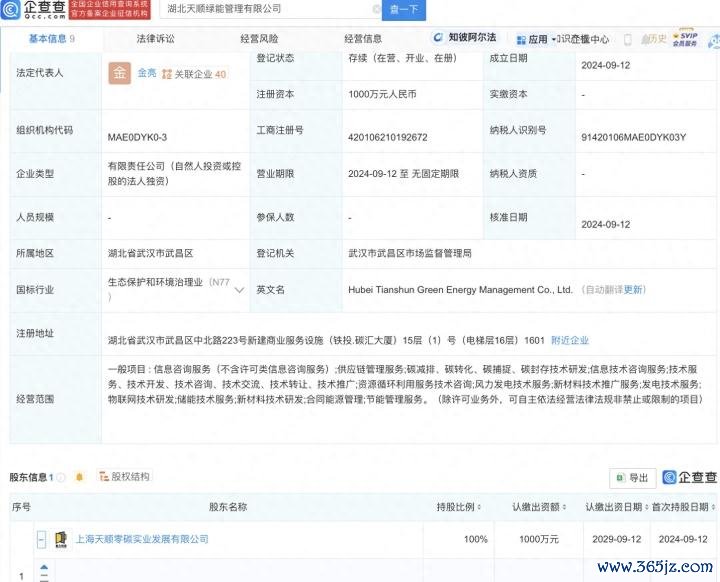Click the 股东名称 column header
This screenshot has height=582, width=720.
tap(228, 507)
